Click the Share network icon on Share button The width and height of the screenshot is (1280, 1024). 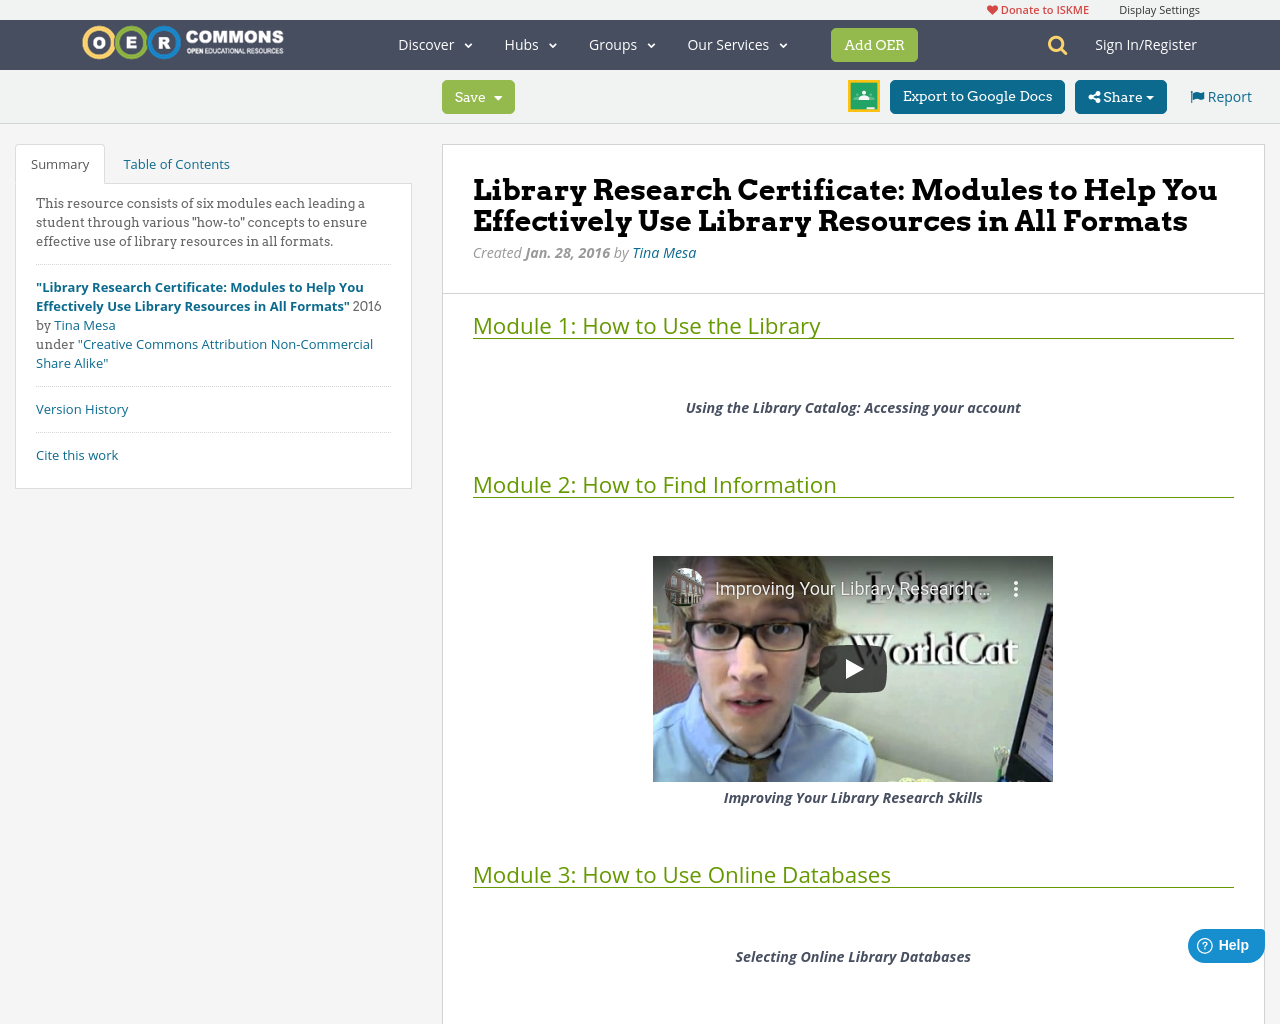coord(1097,96)
